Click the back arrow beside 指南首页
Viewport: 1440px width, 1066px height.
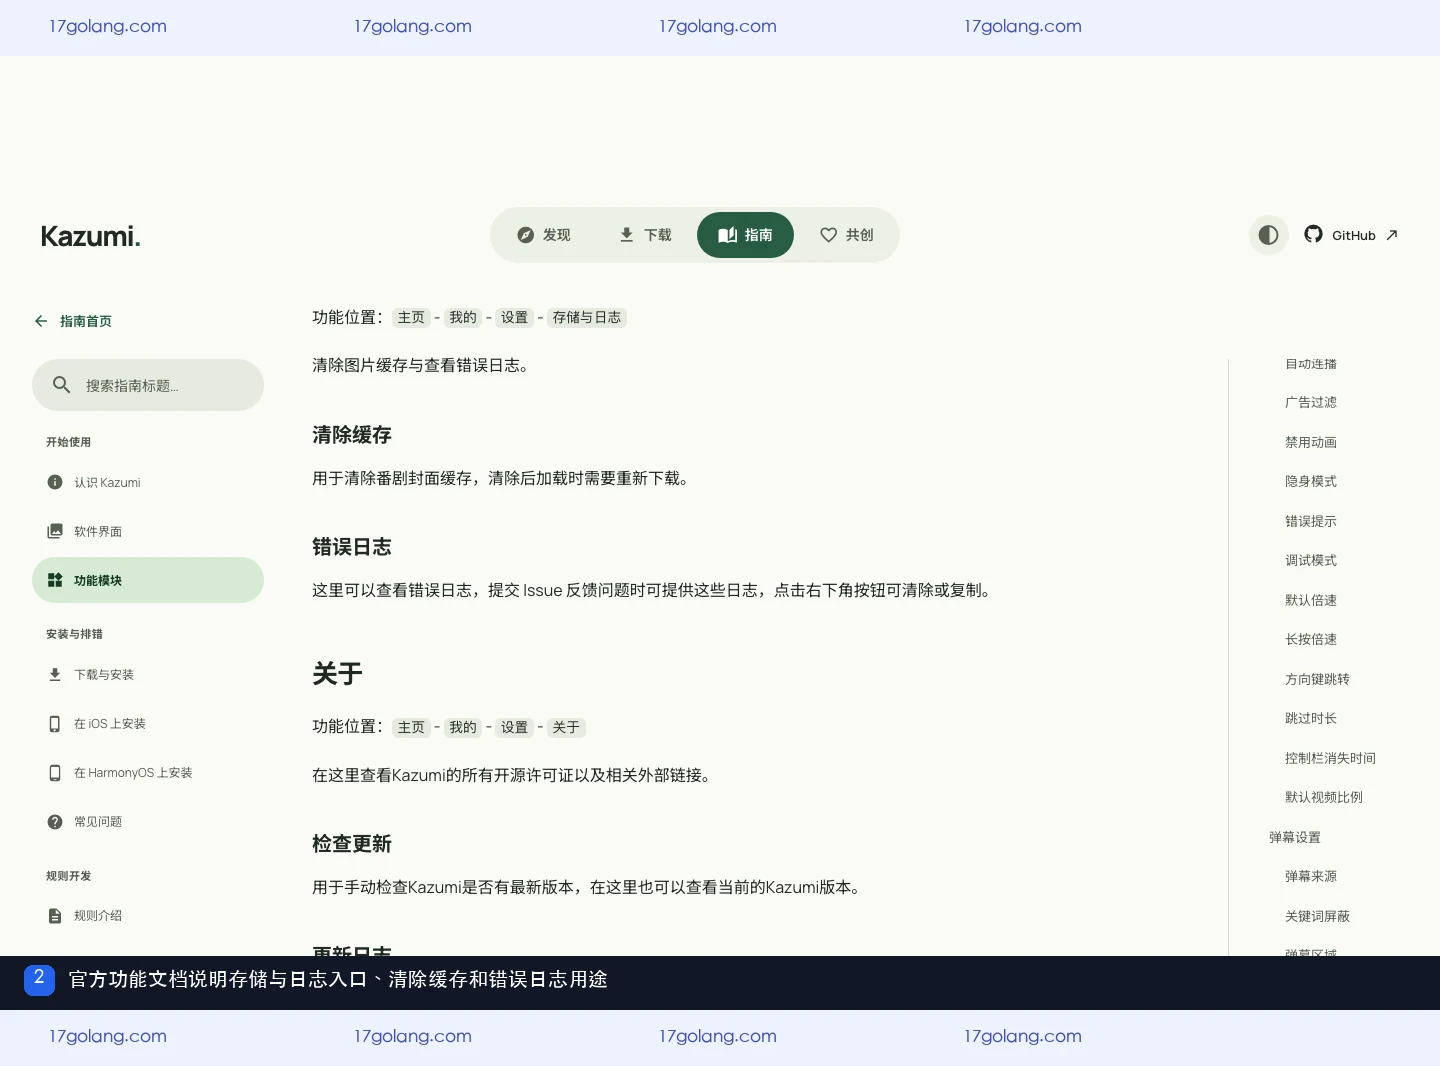pyautogui.click(x=41, y=321)
